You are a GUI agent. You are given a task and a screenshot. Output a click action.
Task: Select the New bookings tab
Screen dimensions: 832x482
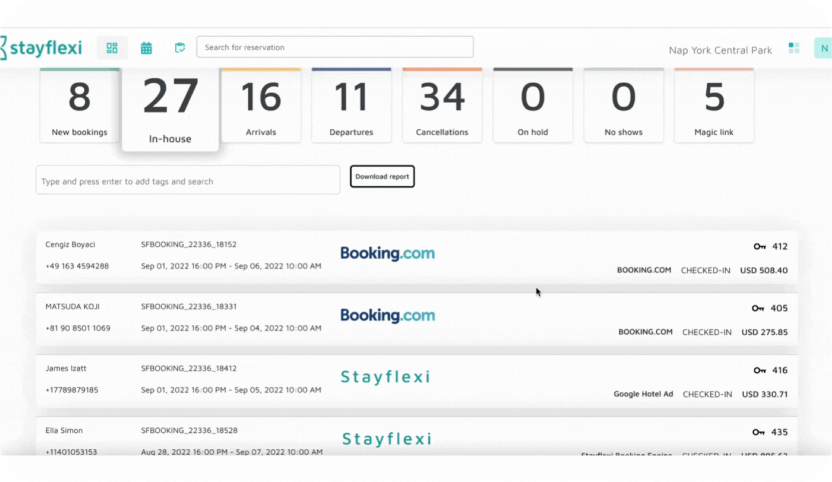click(80, 106)
